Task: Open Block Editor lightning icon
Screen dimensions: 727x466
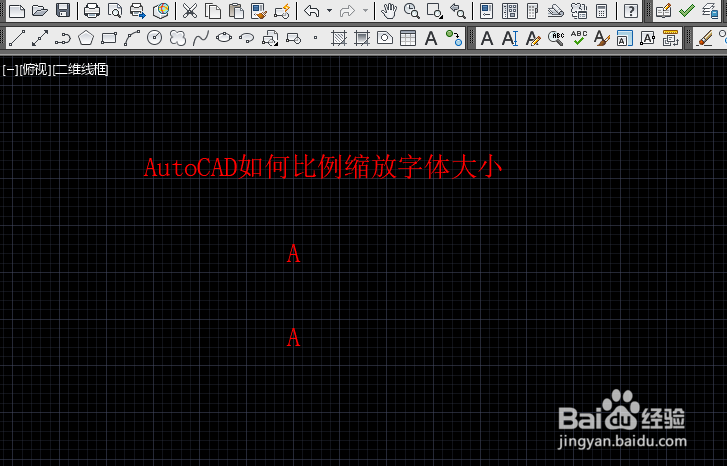Action: click(x=282, y=10)
